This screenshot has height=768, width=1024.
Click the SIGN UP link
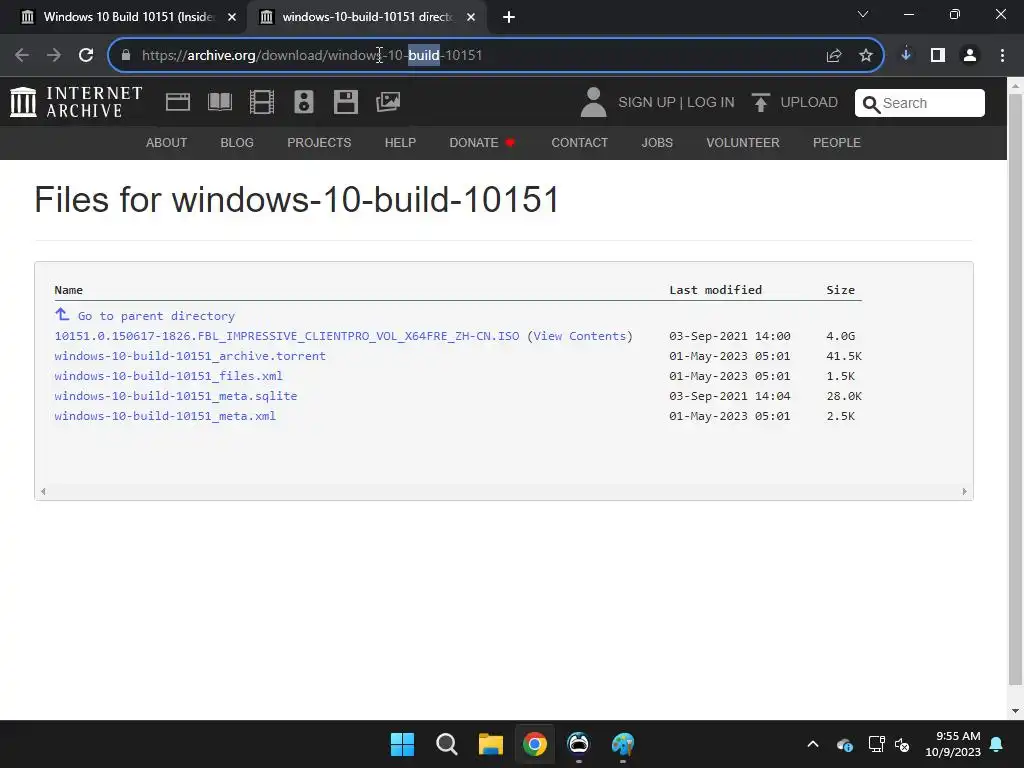pyautogui.click(x=647, y=103)
